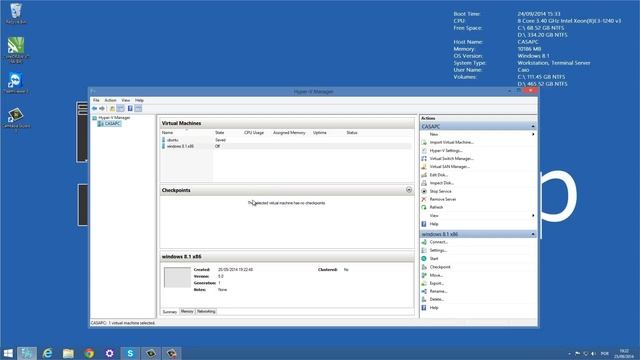The height and width of the screenshot is (360, 640).
Task: Open Hyper-V Settings action
Action: coord(446,151)
